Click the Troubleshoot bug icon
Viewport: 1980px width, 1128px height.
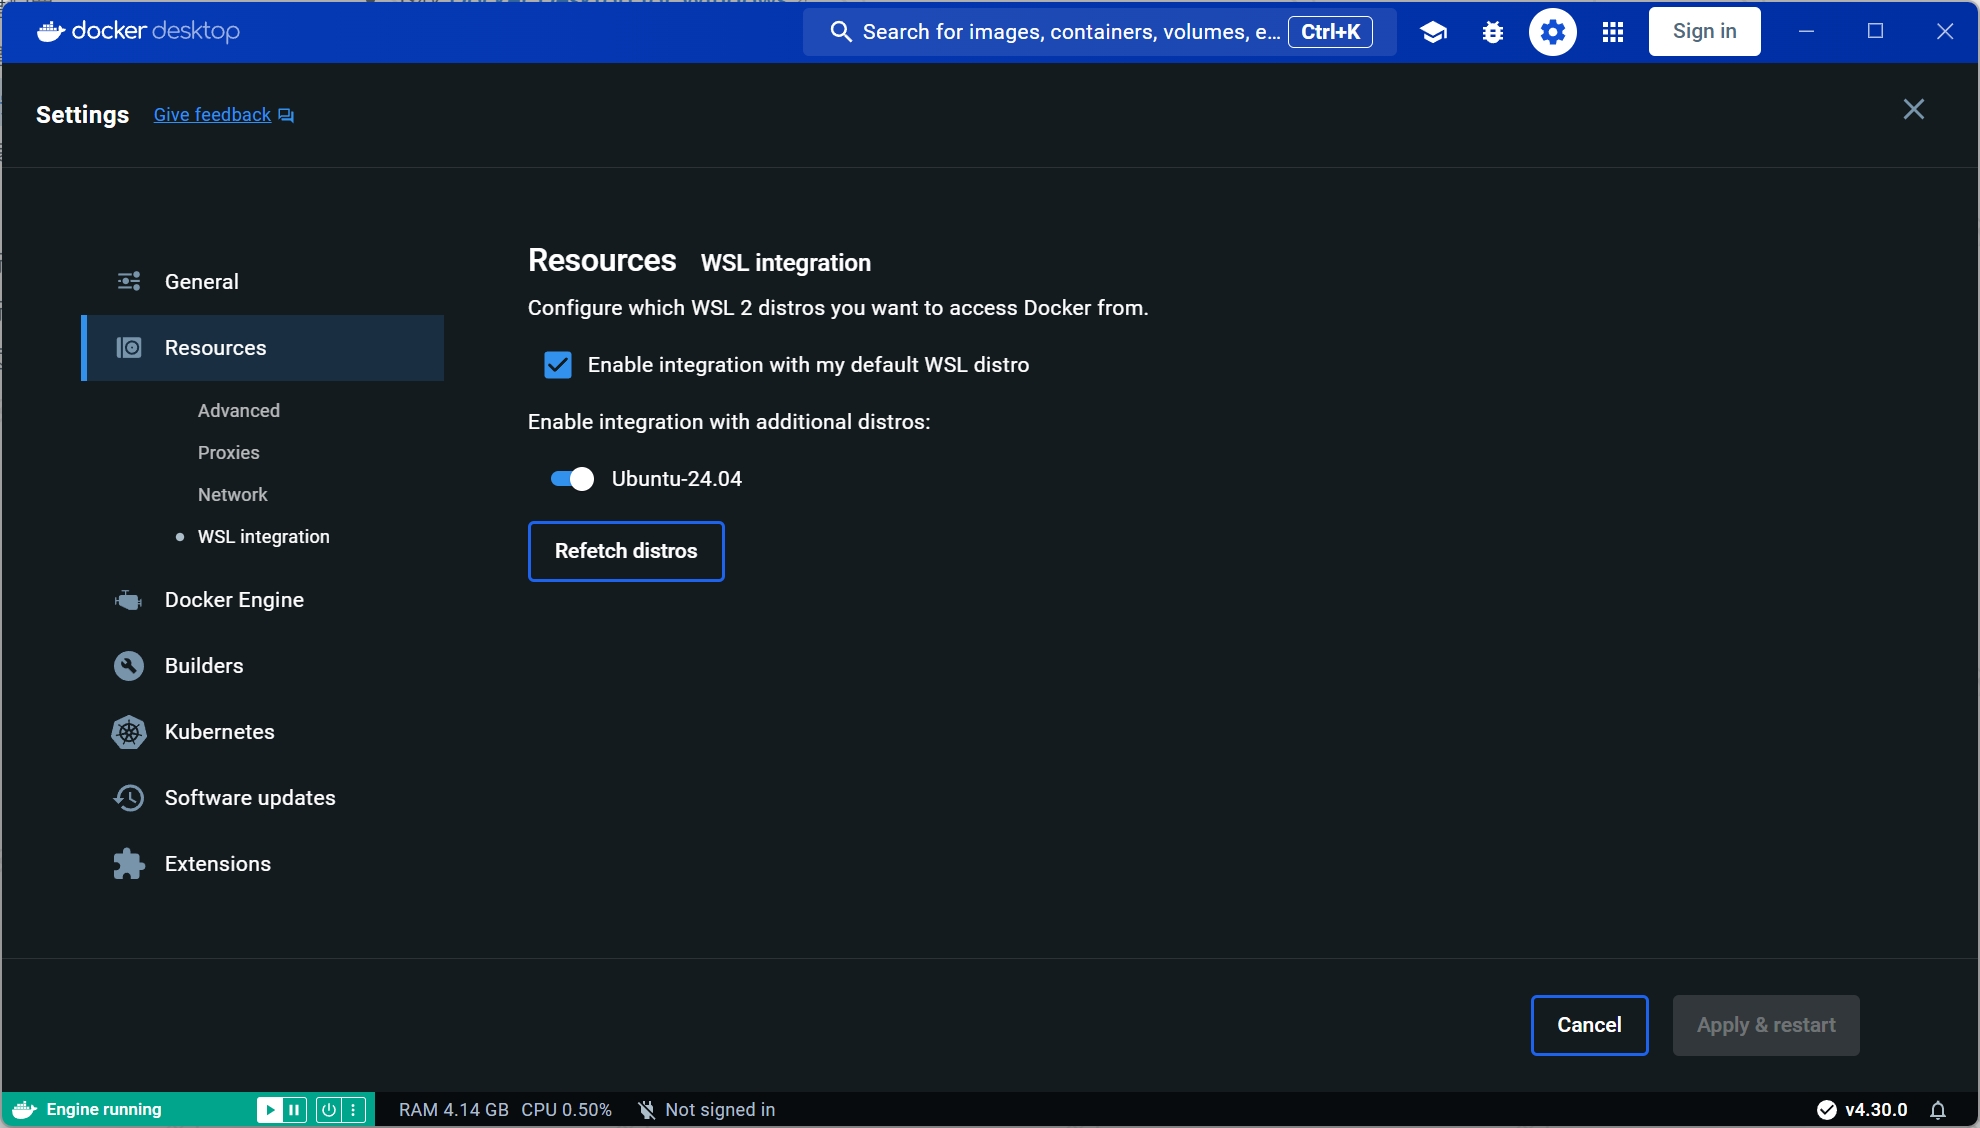[x=1493, y=32]
